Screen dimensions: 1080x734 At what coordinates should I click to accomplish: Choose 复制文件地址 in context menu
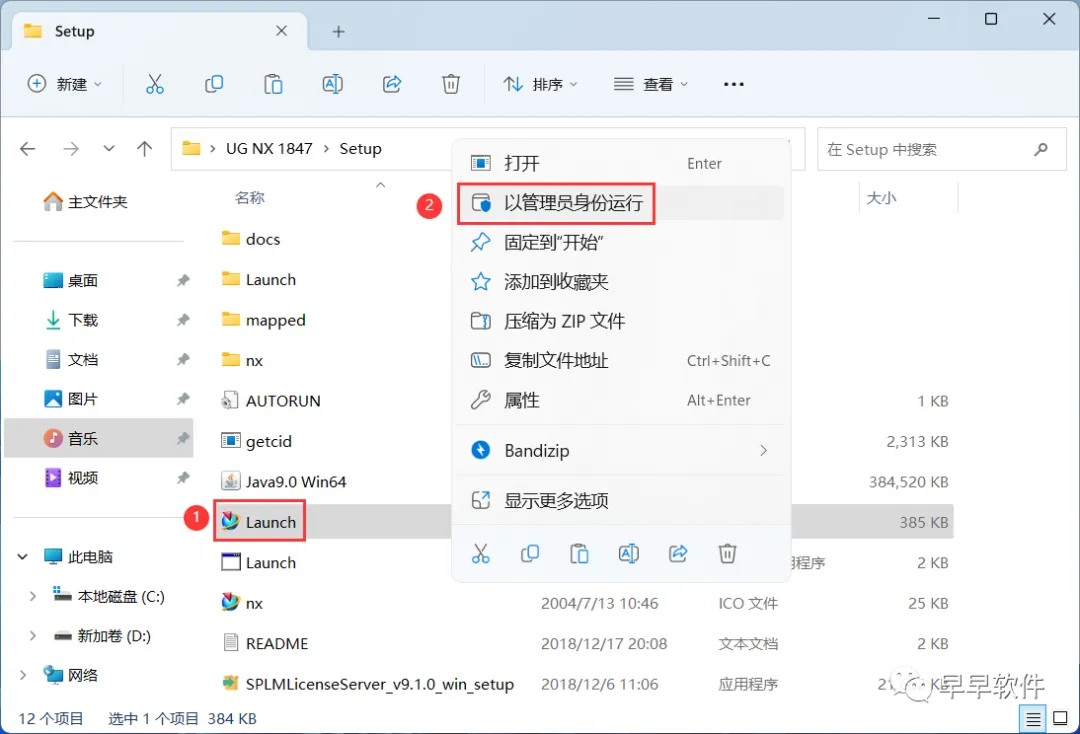click(x=621, y=360)
